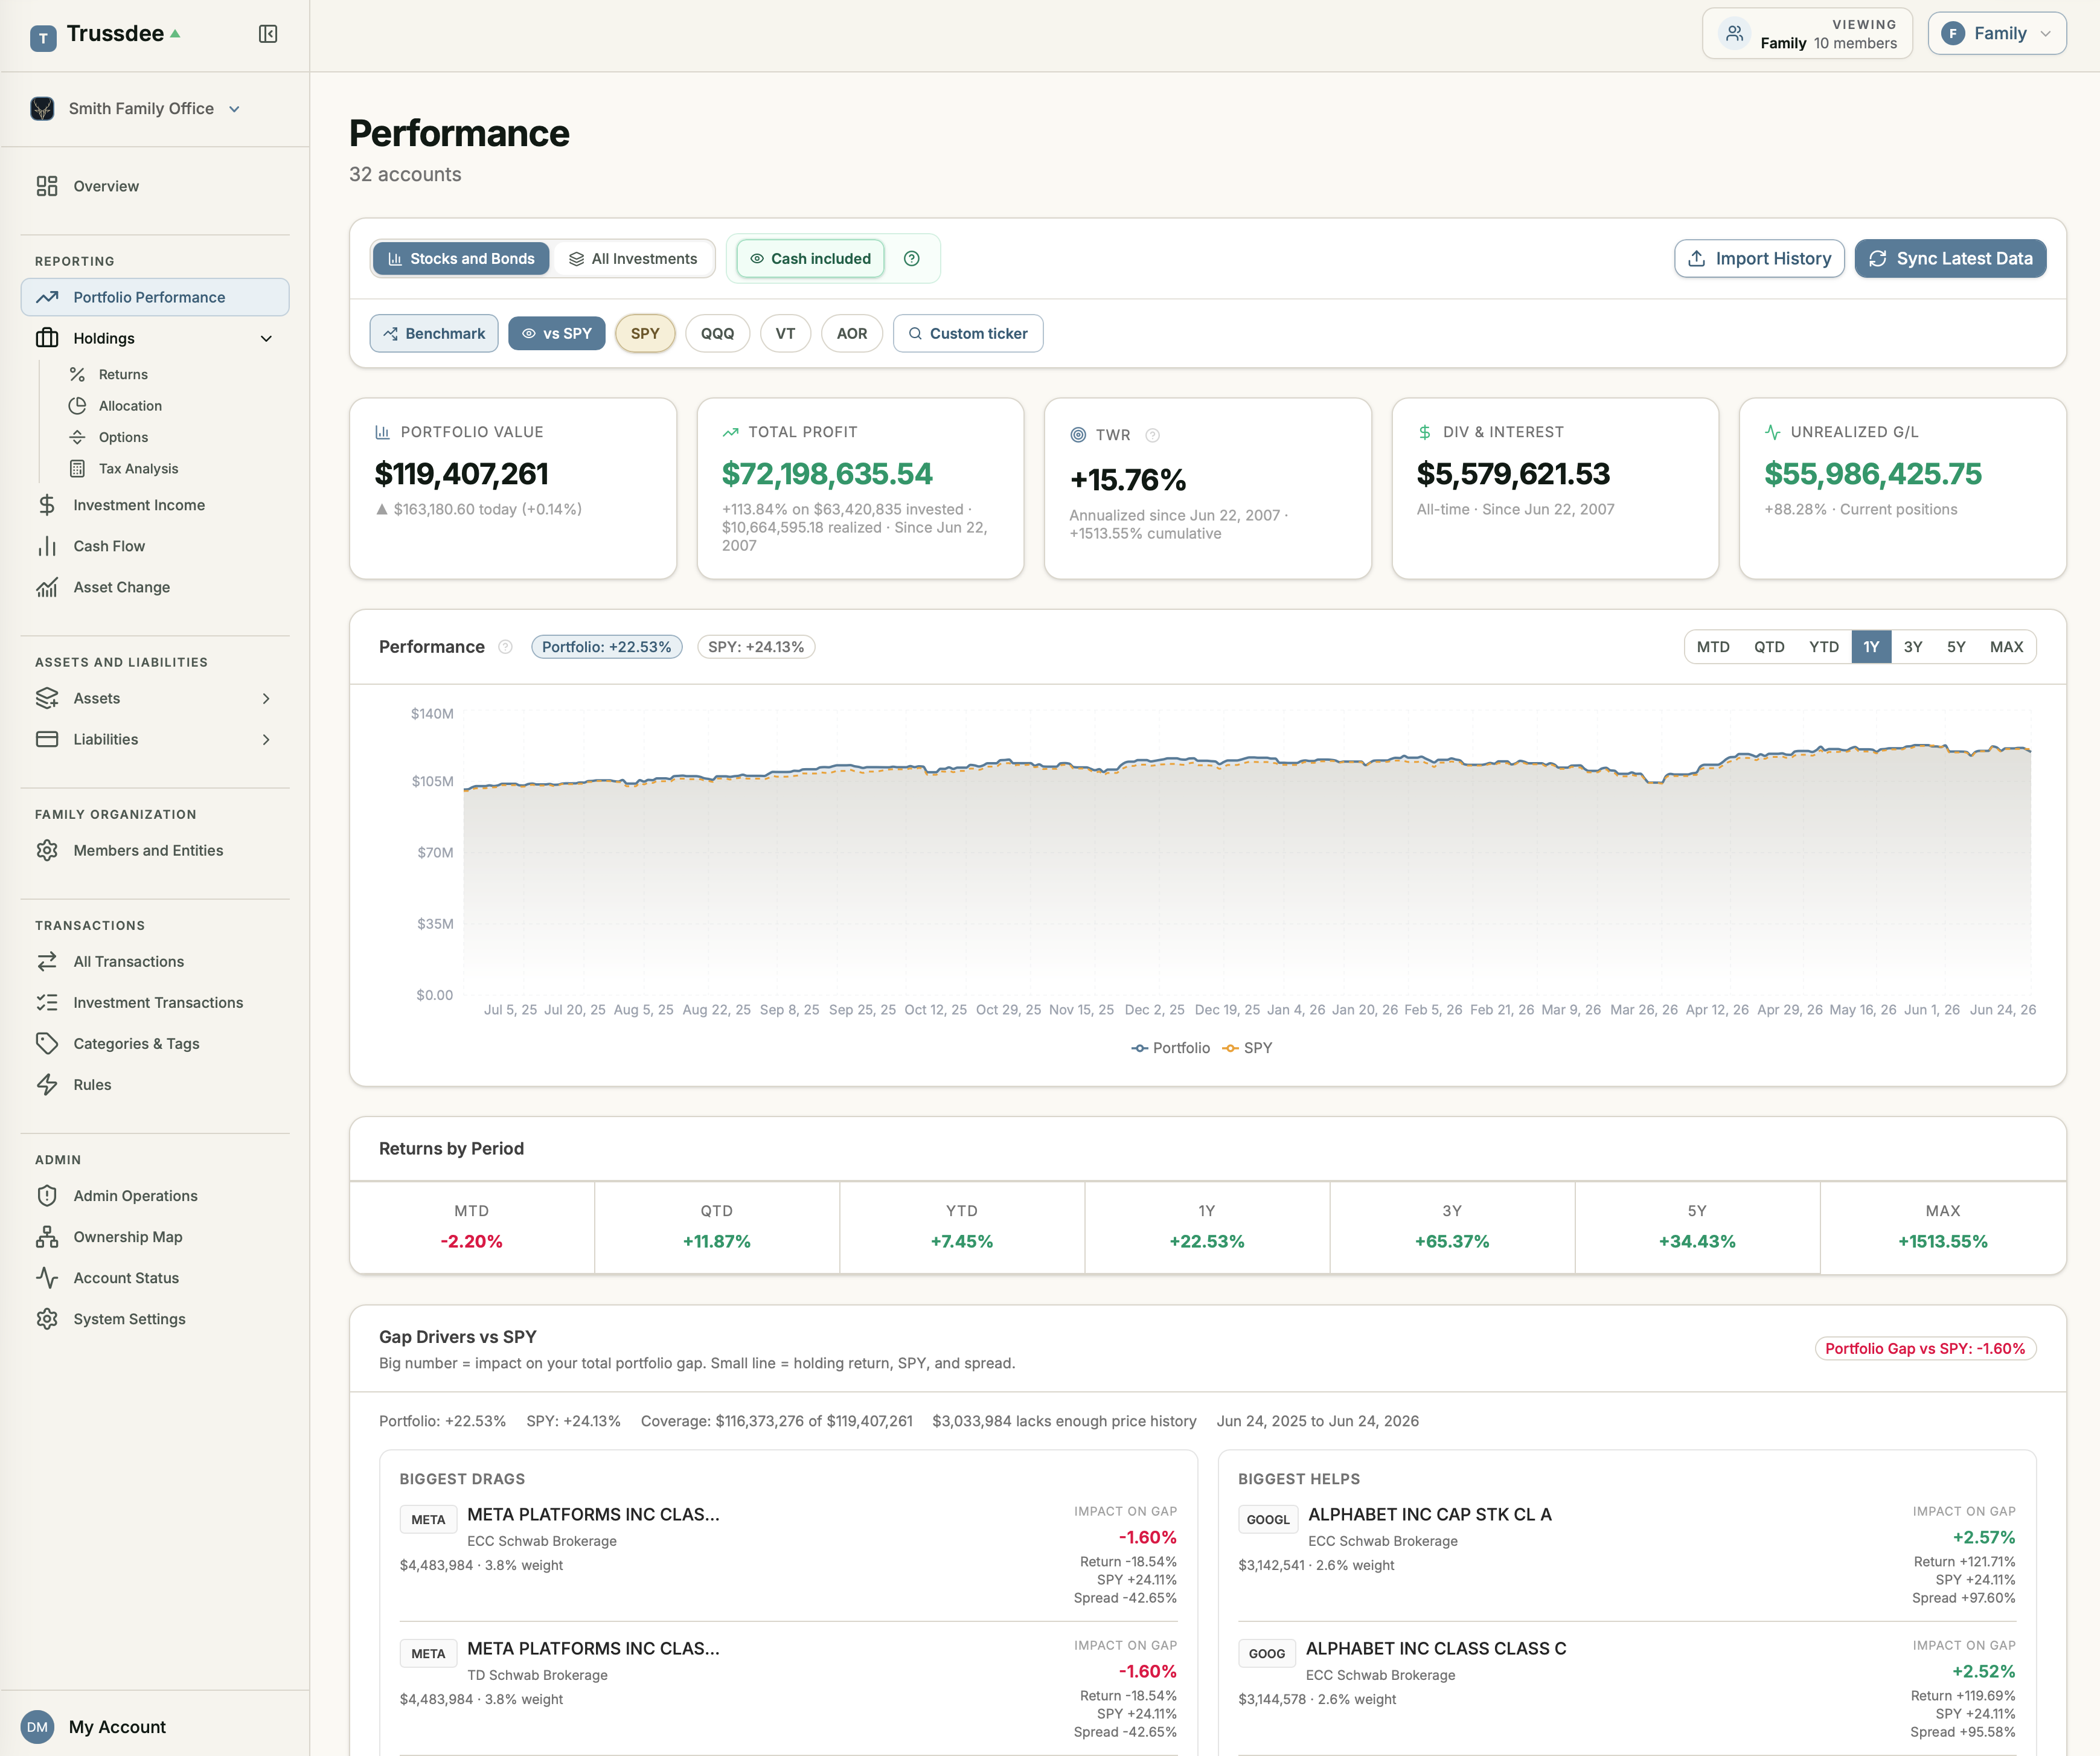Open the Custom ticker search

tap(967, 333)
